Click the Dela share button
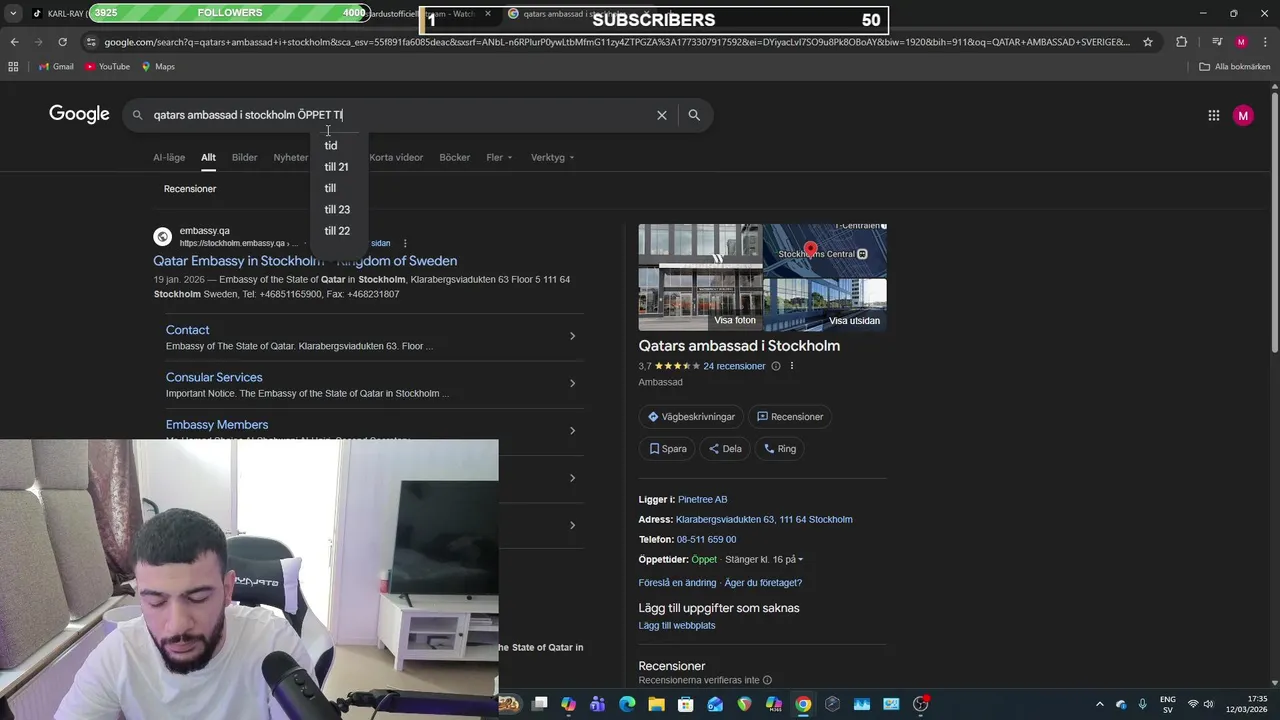 click(x=725, y=449)
